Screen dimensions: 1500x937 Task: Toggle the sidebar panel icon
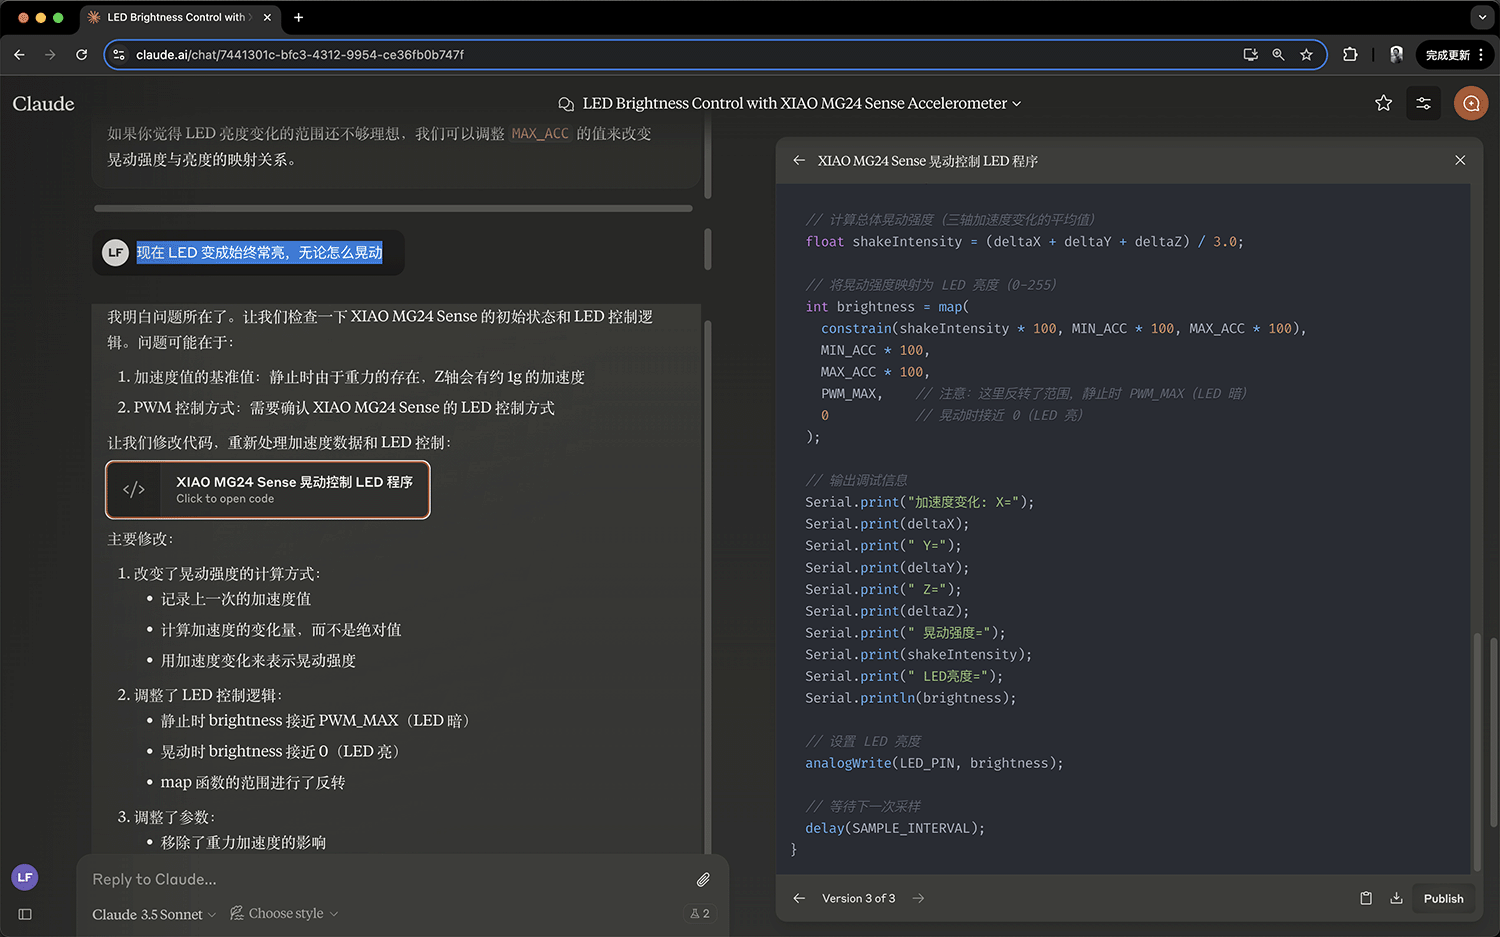pos(25,914)
